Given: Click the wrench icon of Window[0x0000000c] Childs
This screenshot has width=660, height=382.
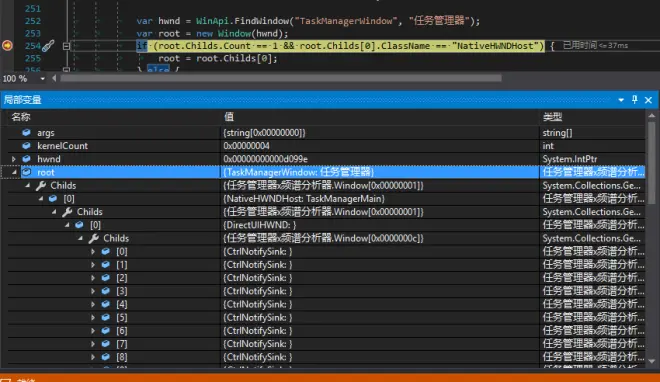Looking at the screenshot, I should click(94, 239).
